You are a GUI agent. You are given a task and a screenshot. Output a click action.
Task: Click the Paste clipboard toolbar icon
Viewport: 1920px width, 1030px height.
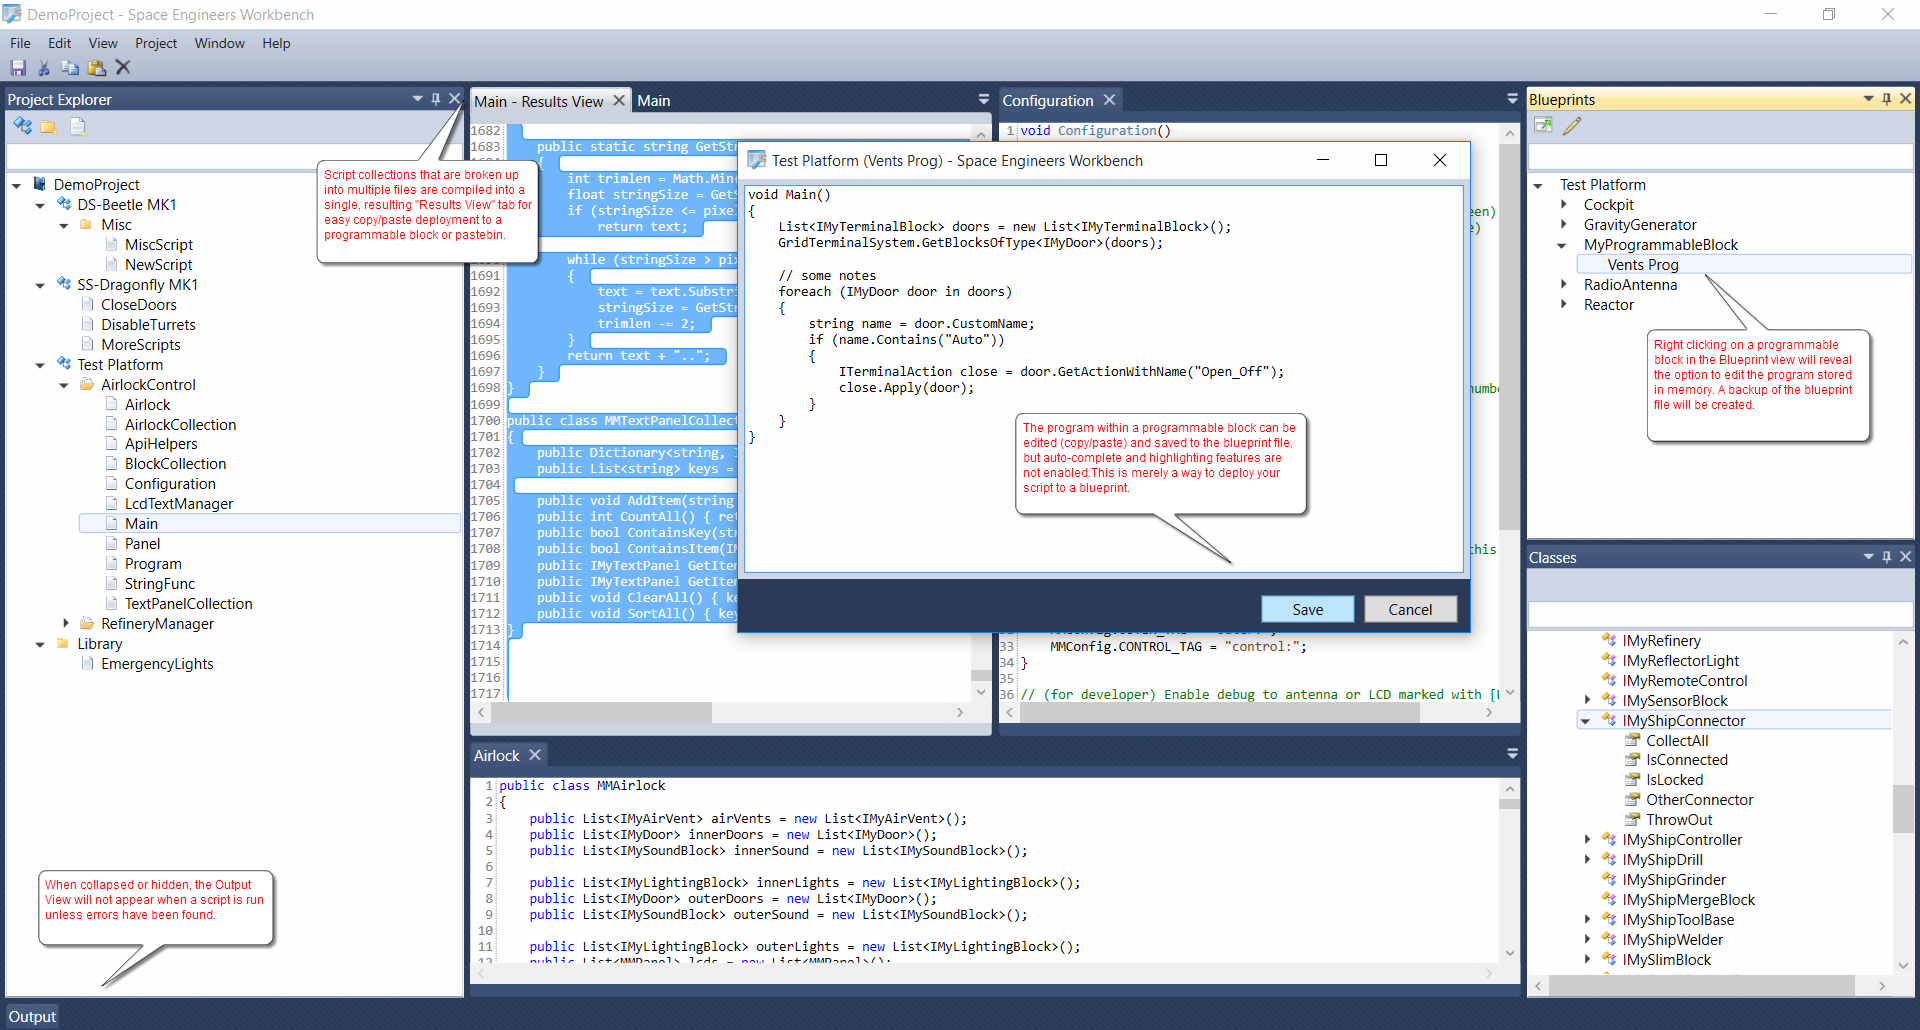97,68
